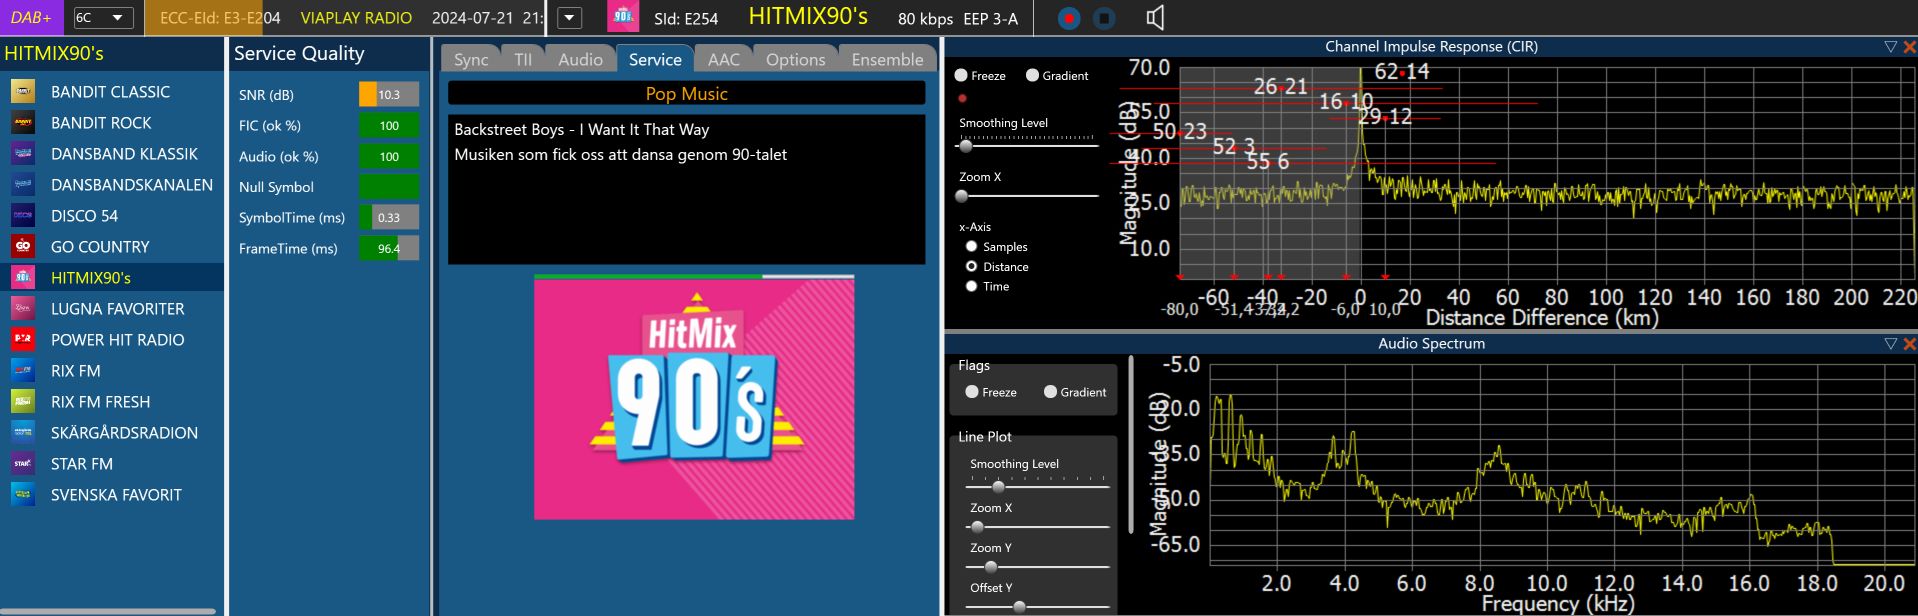Select the RIX FM station icon
The height and width of the screenshot is (616, 1918).
pos(23,371)
